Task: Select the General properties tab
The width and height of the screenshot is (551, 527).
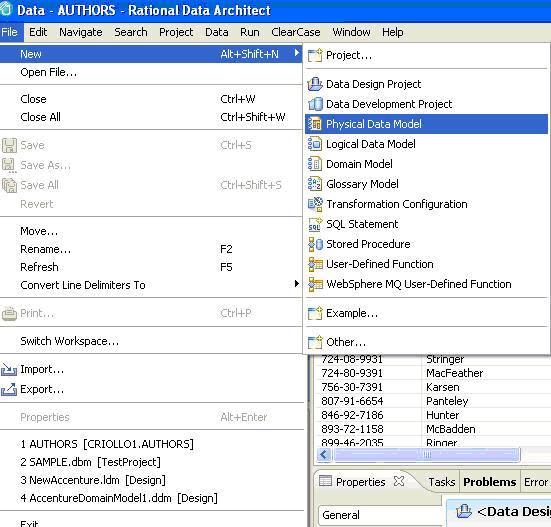Action: coord(379,515)
